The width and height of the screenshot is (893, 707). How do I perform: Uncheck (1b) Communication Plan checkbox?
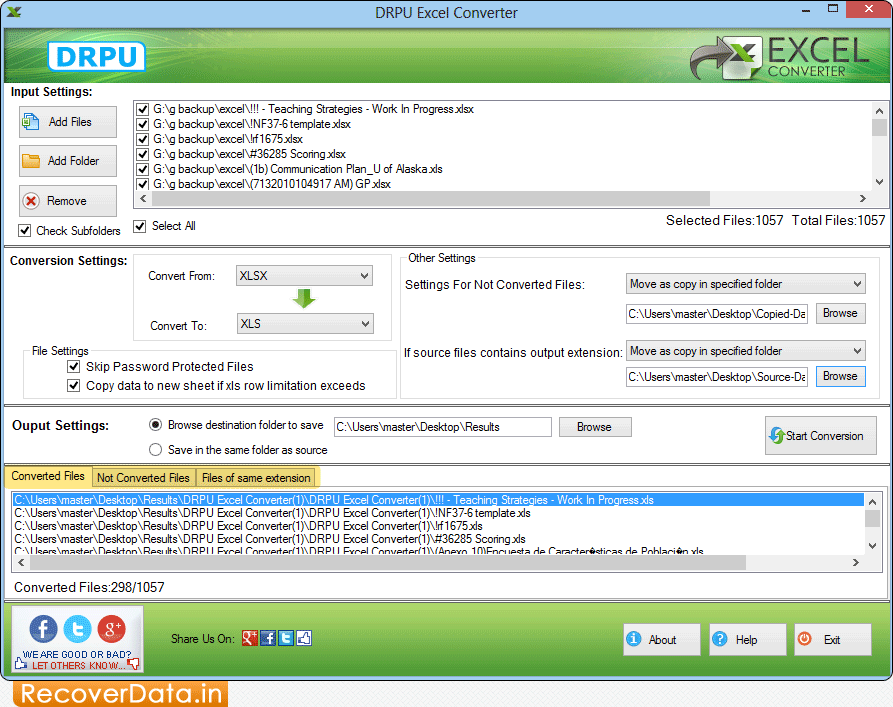point(142,169)
